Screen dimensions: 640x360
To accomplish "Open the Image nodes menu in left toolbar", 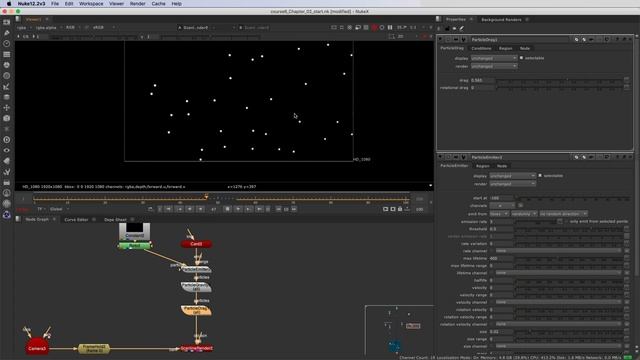I will [x=7, y=22].
